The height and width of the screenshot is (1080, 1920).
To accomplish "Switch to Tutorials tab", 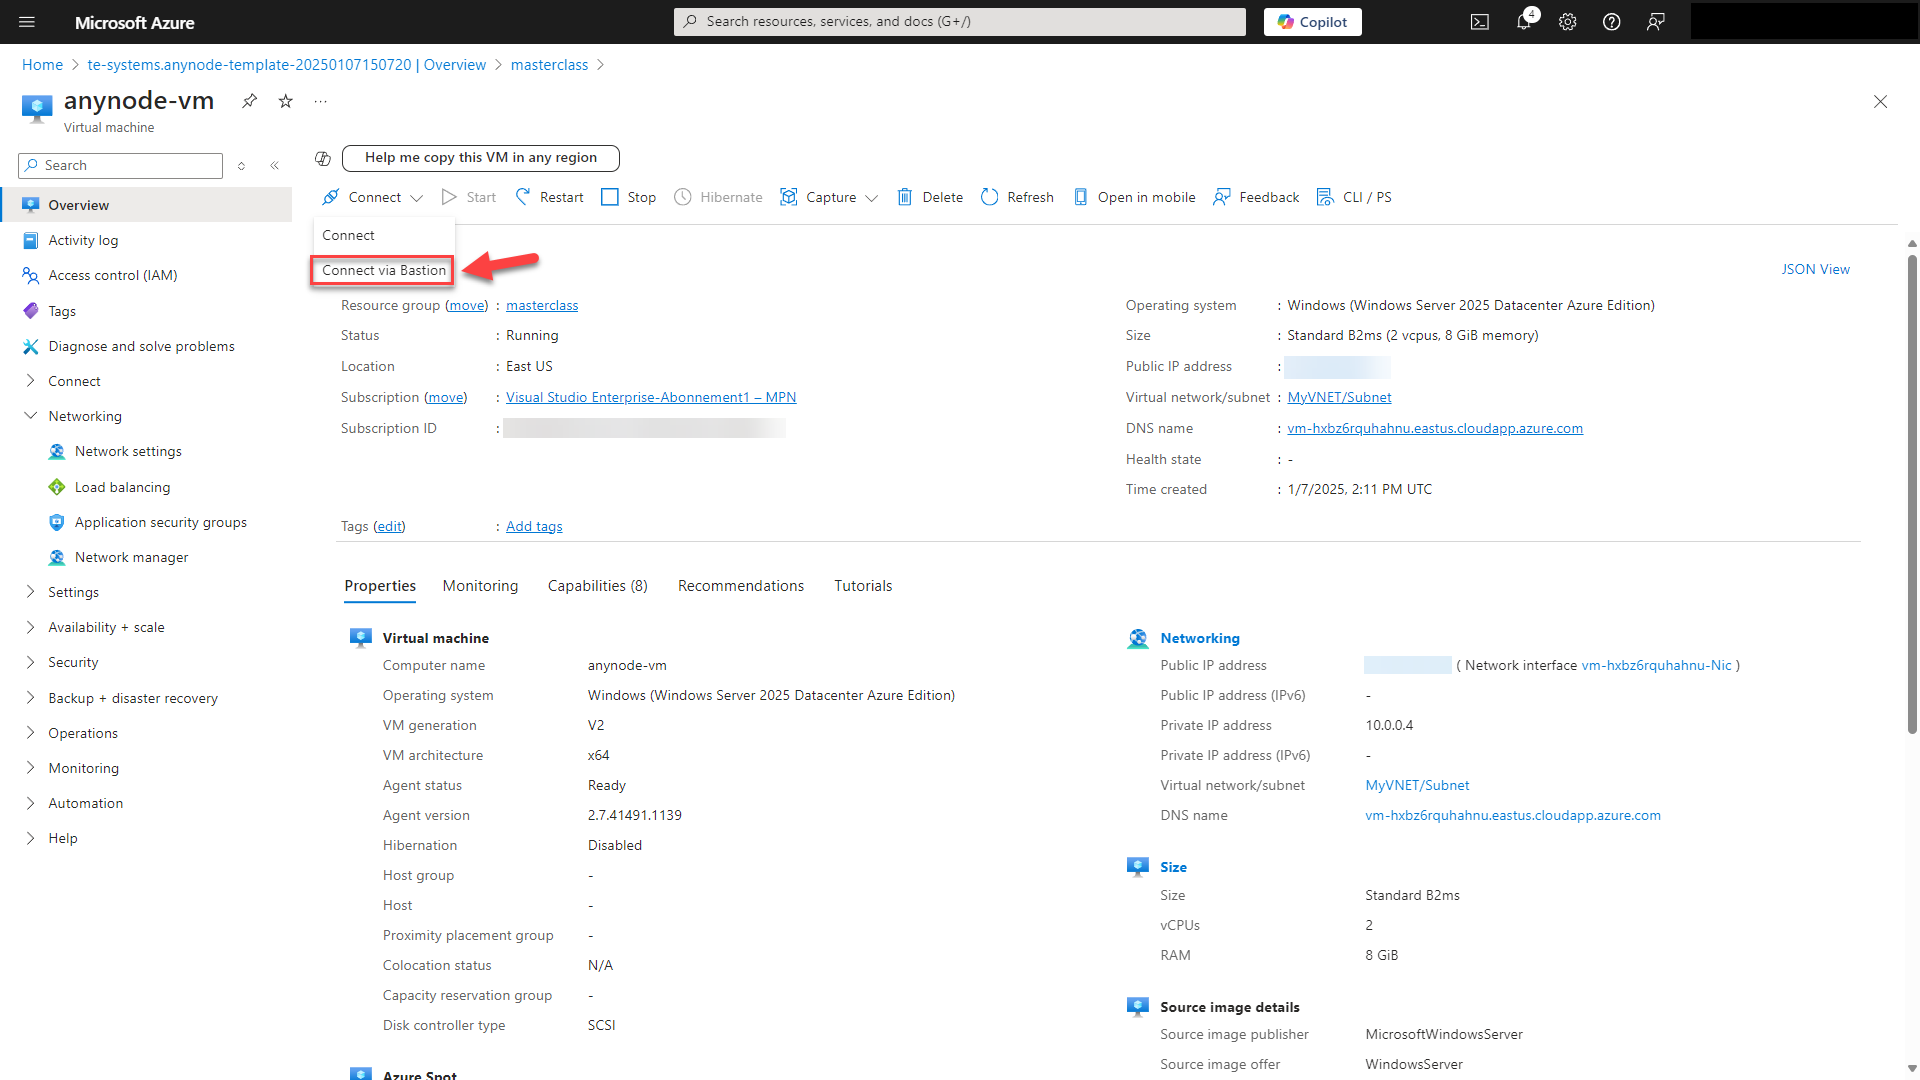I will tap(863, 587).
